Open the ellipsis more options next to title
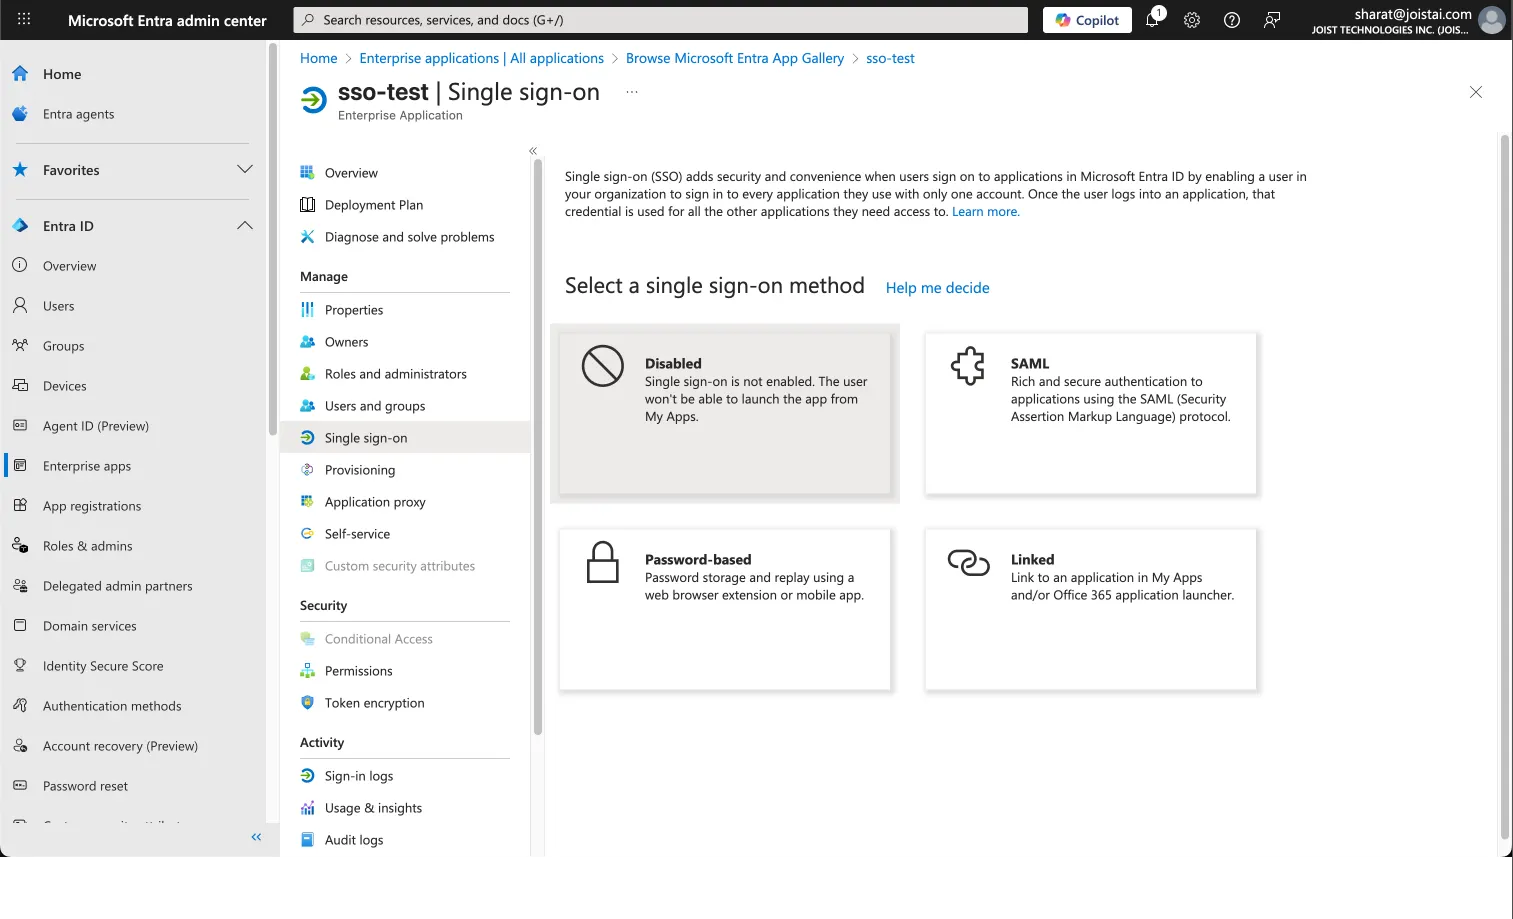Image resolution: width=1513 pixels, height=919 pixels. (x=632, y=92)
